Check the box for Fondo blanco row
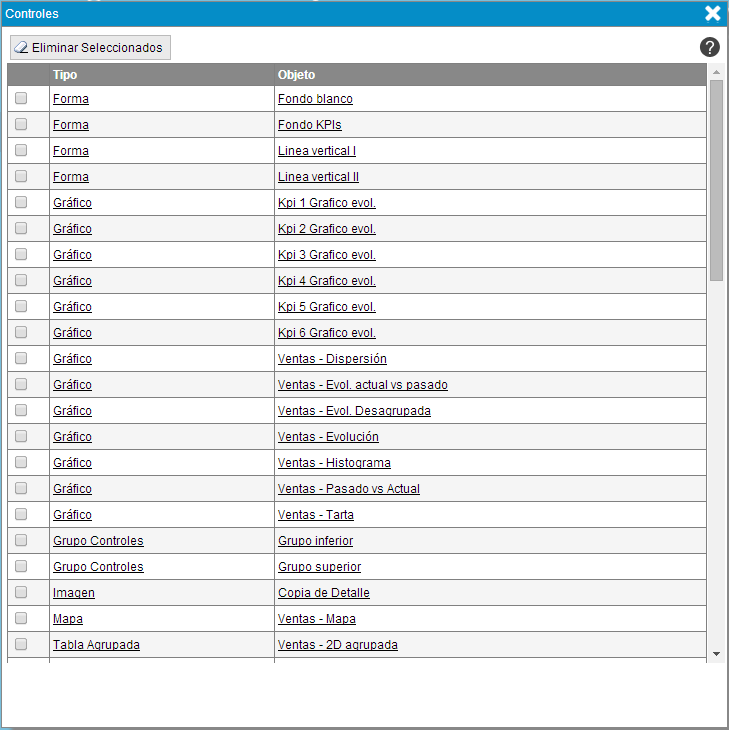The image size is (729, 730). pyautogui.click(x=21, y=98)
